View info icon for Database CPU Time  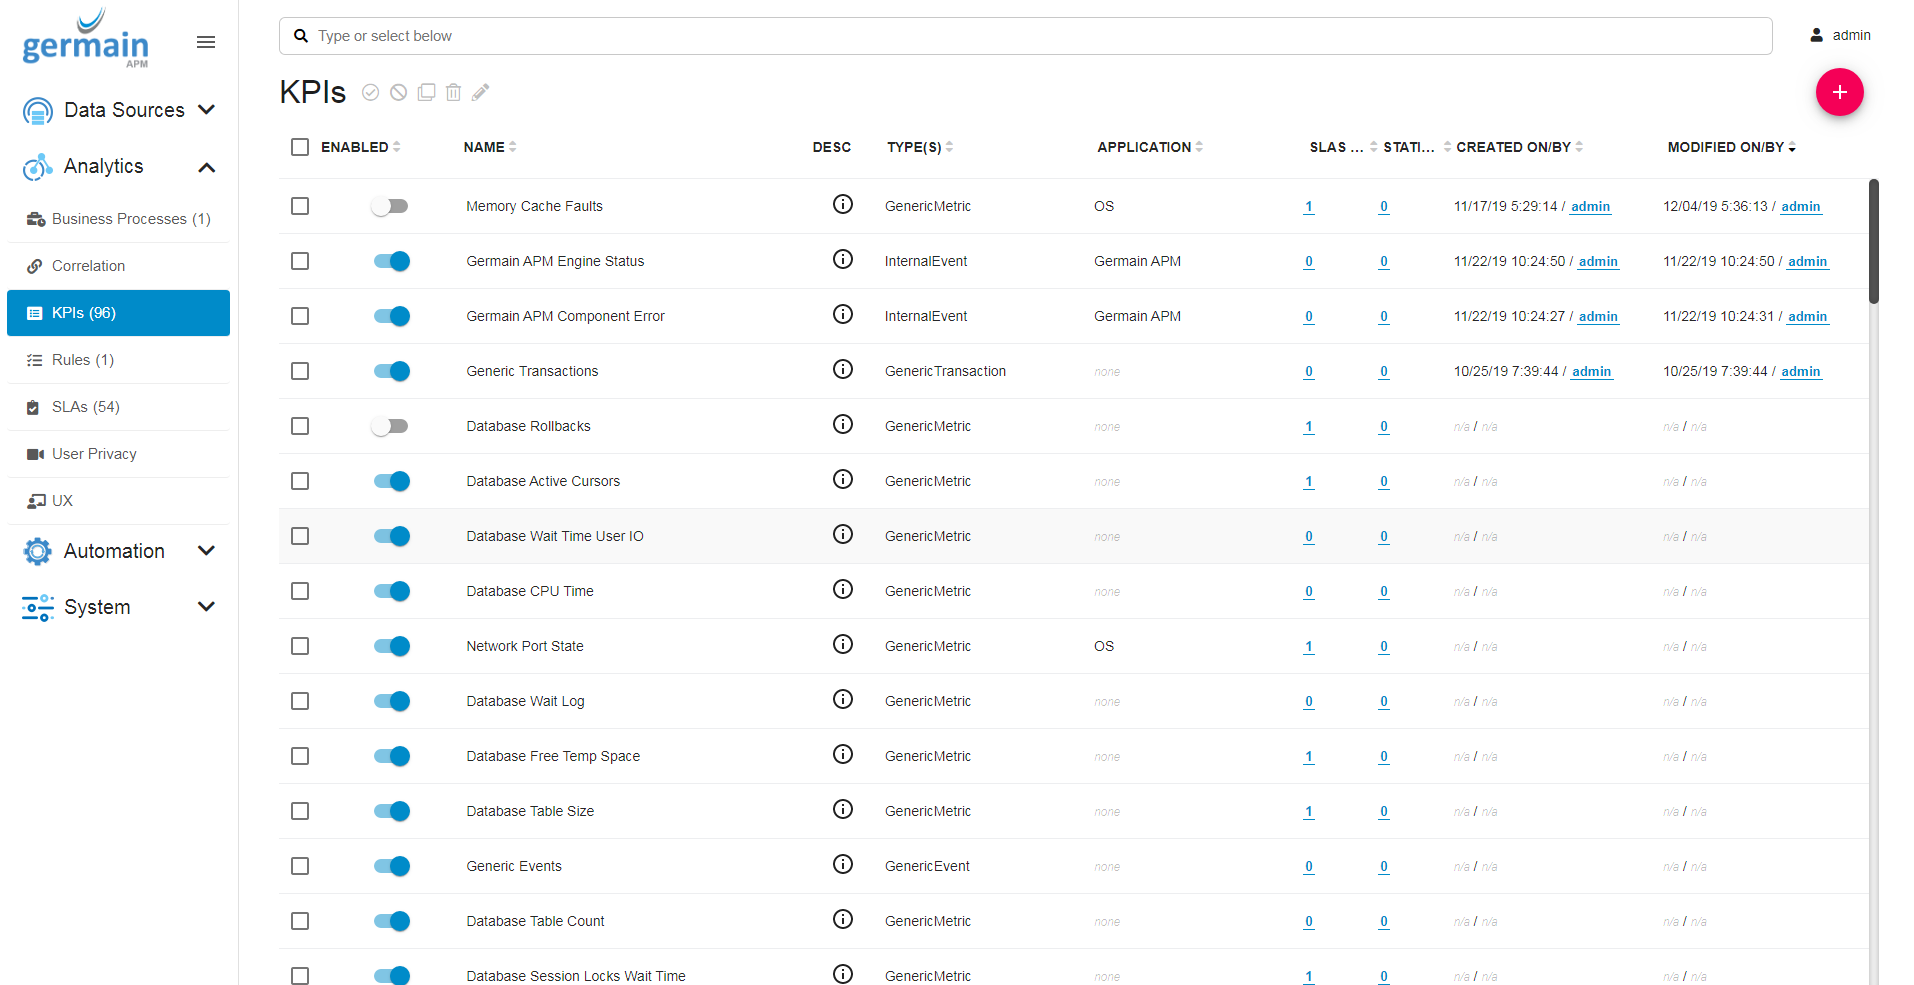coord(843,590)
